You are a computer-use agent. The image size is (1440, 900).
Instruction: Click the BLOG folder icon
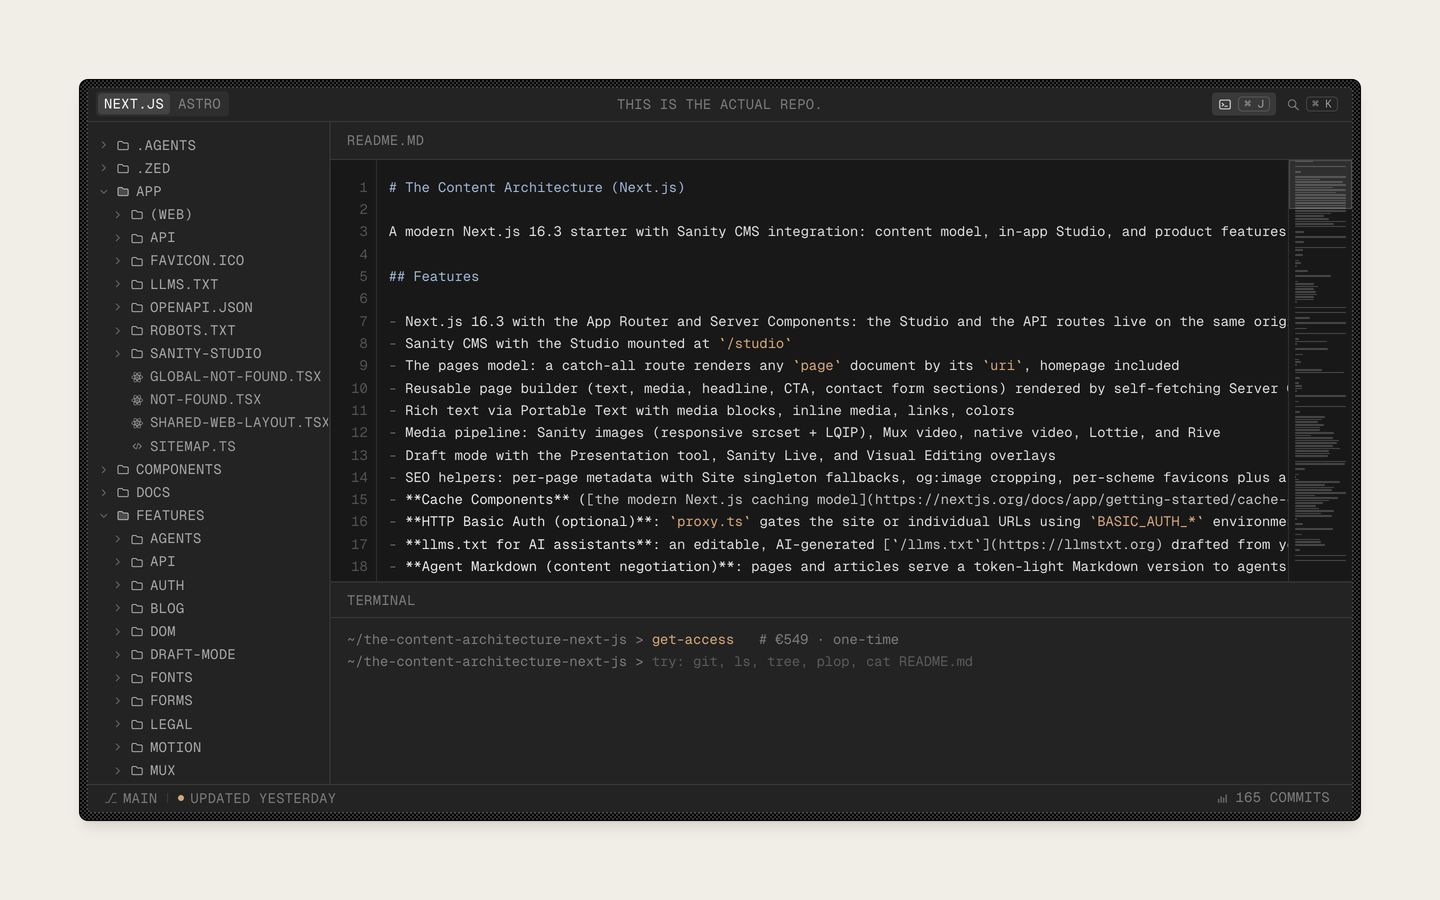tap(137, 608)
